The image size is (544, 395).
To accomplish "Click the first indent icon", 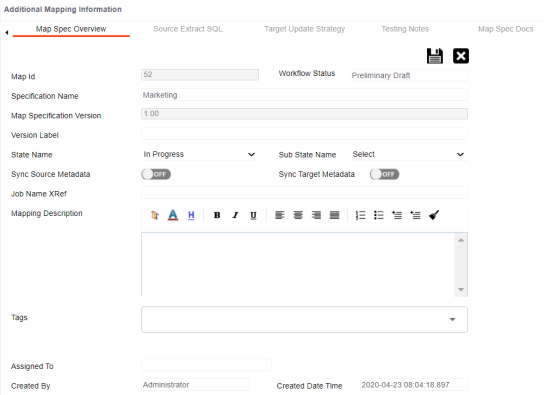I will coord(397,215).
